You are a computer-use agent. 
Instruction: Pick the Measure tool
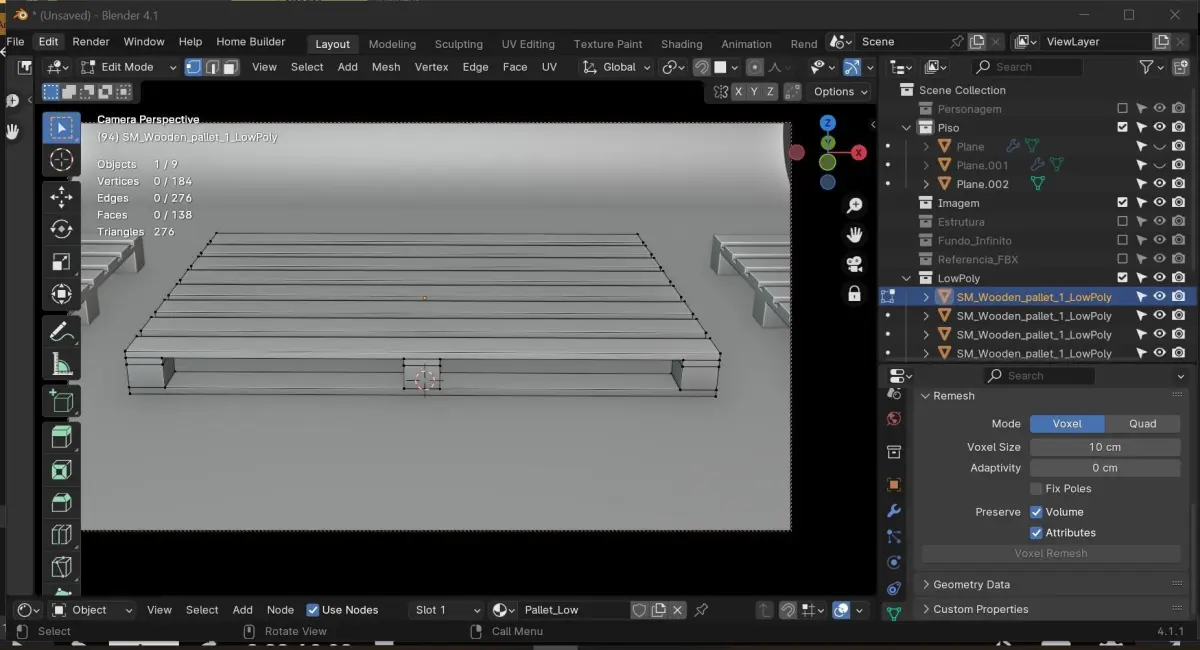(x=61, y=365)
